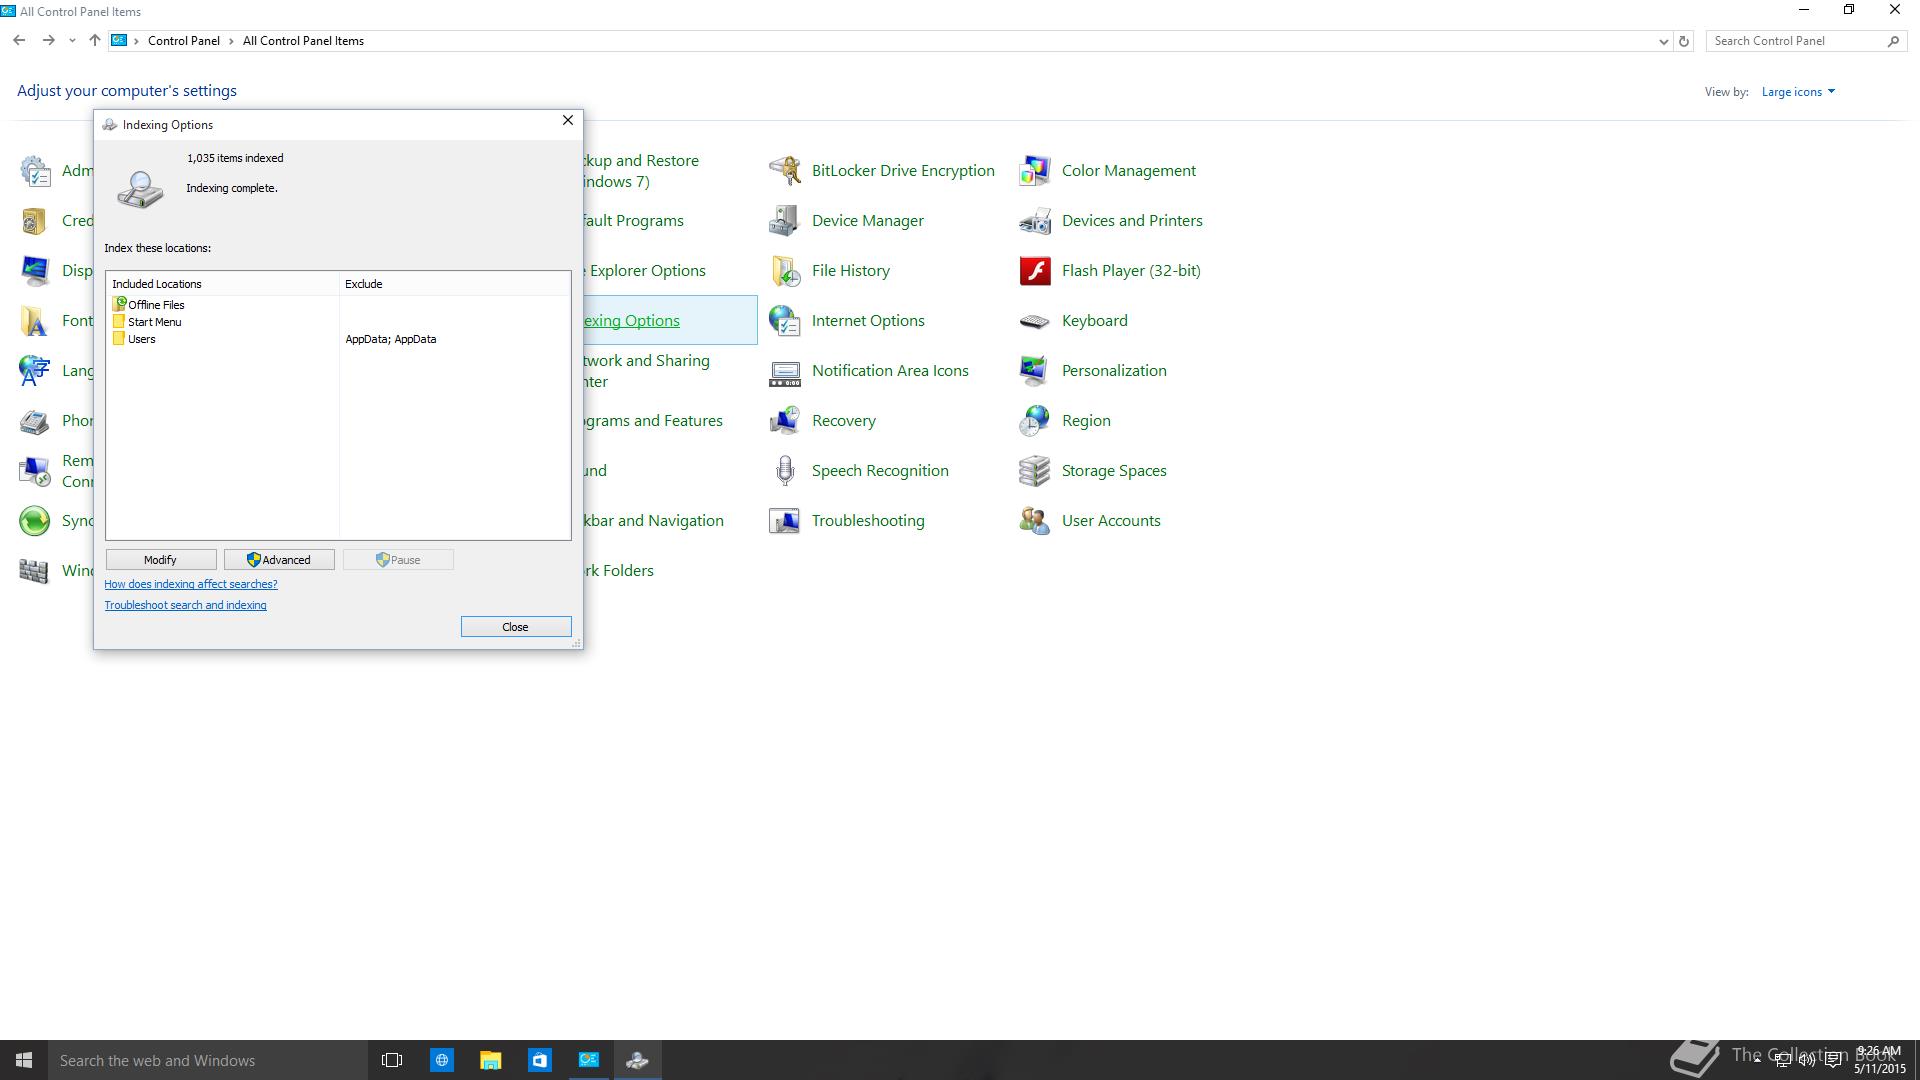Click the Display monitor icon
This screenshot has width=1920, height=1080.
[35, 271]
